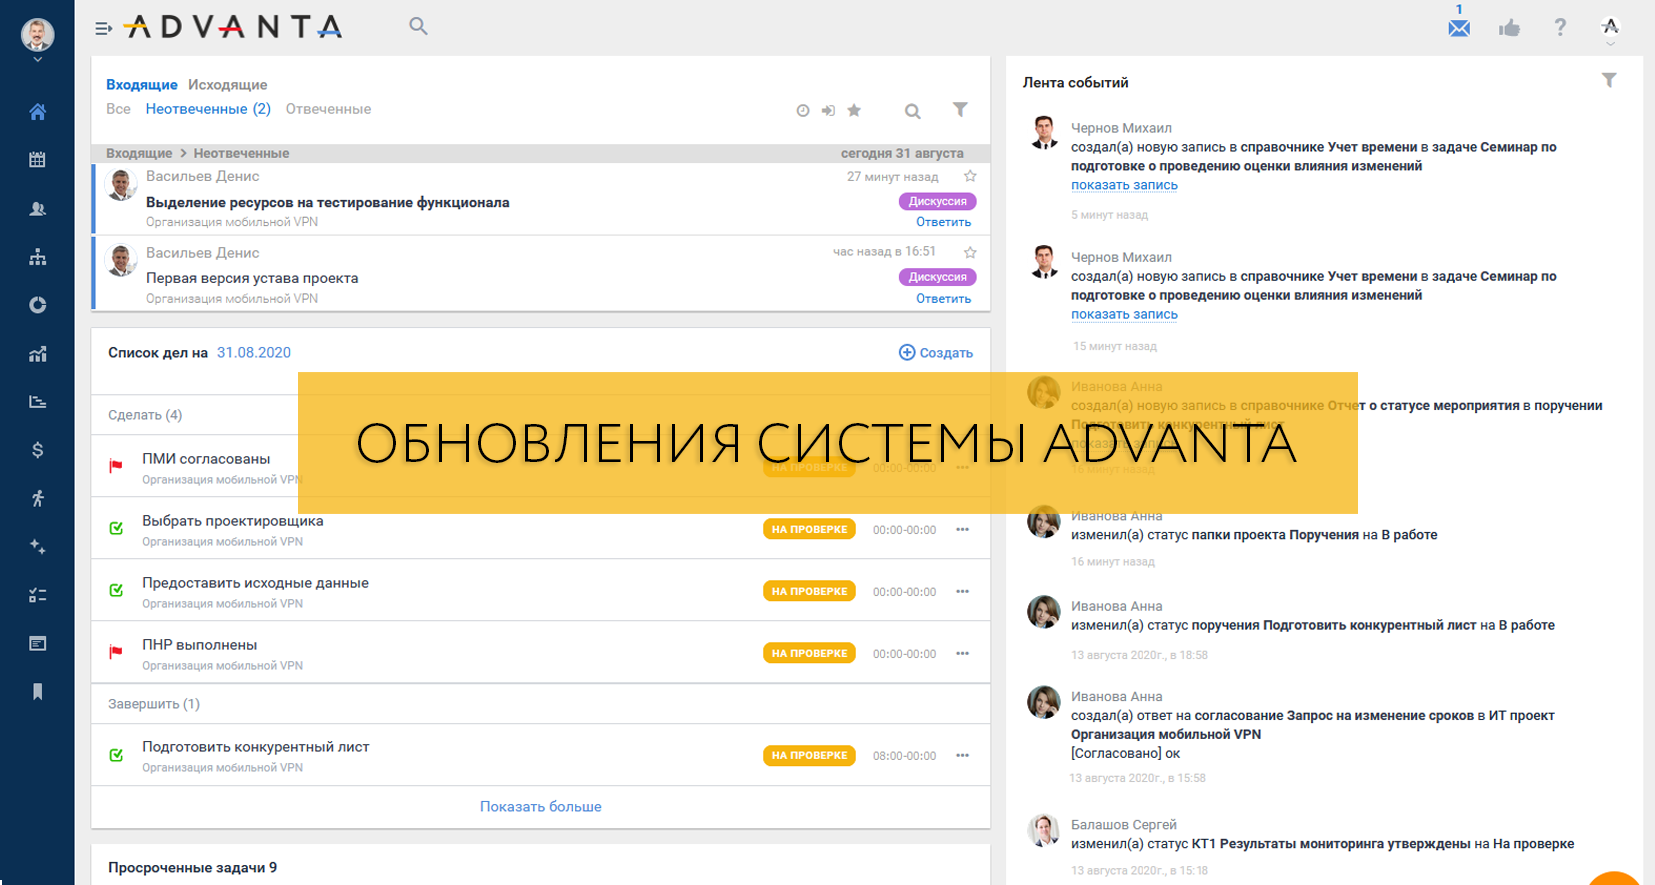Open the date 31.08.2020 picker
The image size is (1655, 885).
(254, 353)
